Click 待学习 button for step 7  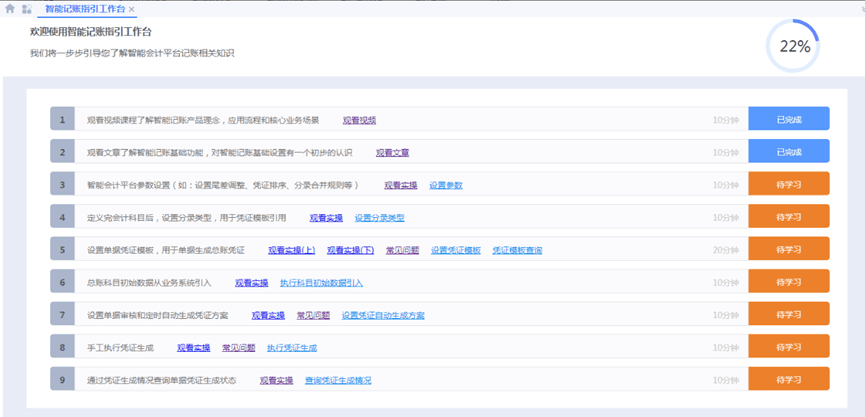click(x=789, y=314)
